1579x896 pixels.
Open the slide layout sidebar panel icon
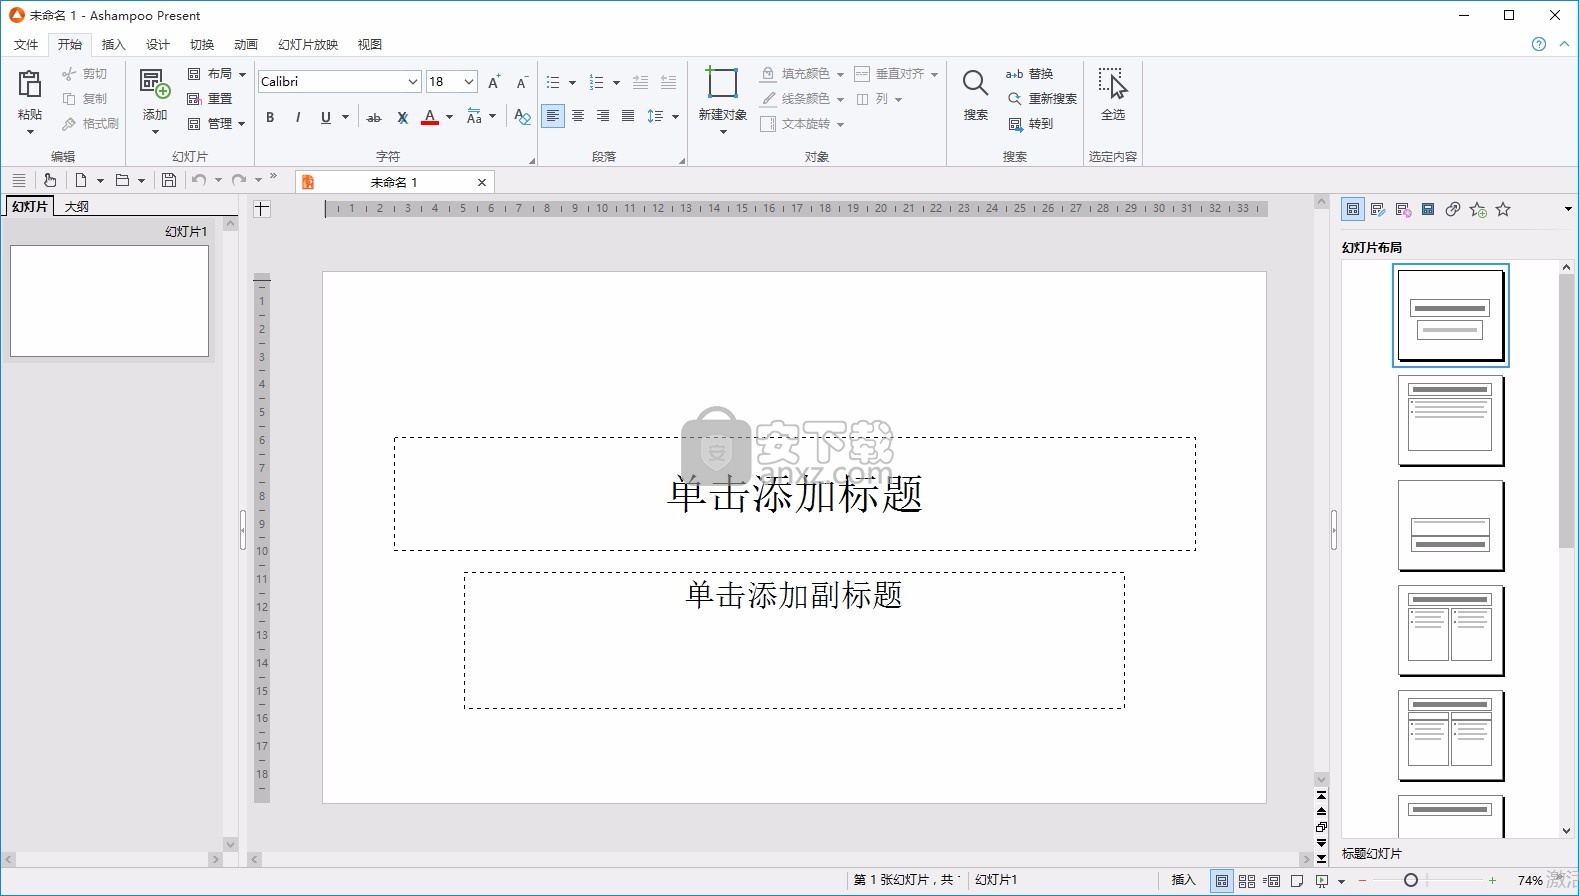click(x=1353, y=209)
